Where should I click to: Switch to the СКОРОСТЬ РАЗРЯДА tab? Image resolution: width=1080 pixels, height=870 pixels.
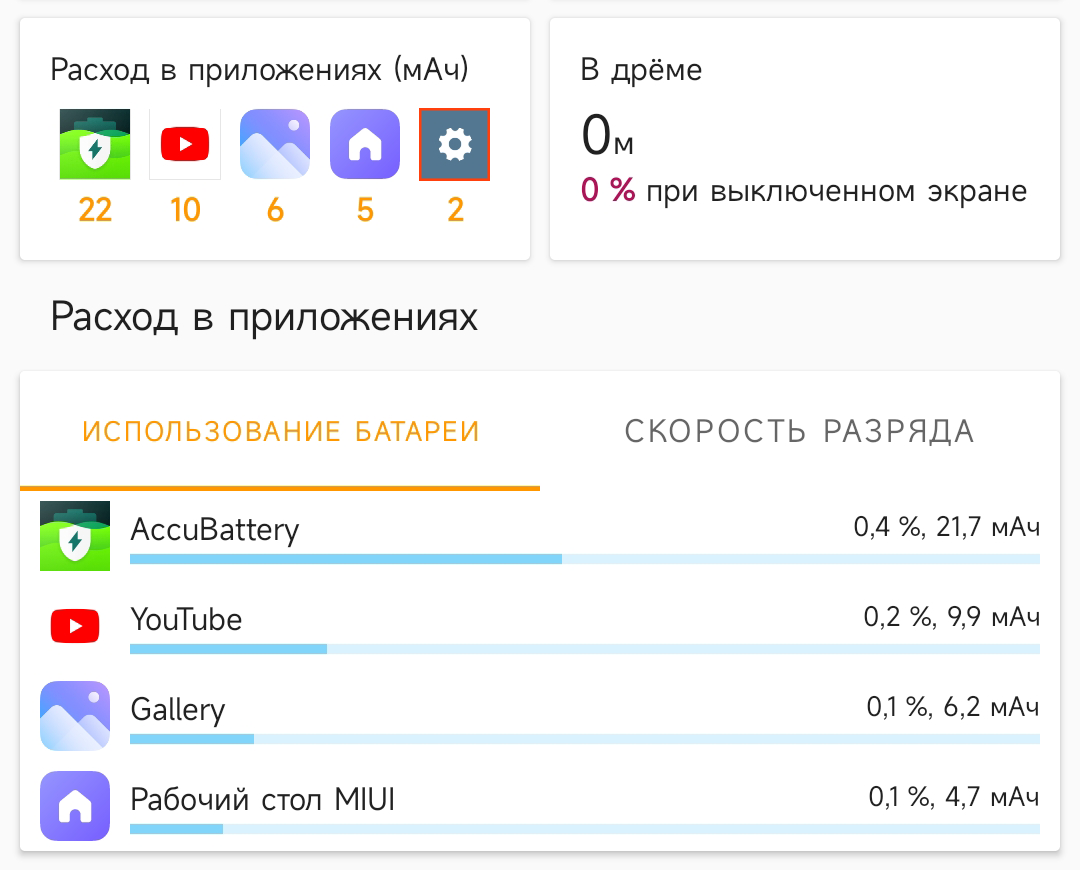click(799, 430)
